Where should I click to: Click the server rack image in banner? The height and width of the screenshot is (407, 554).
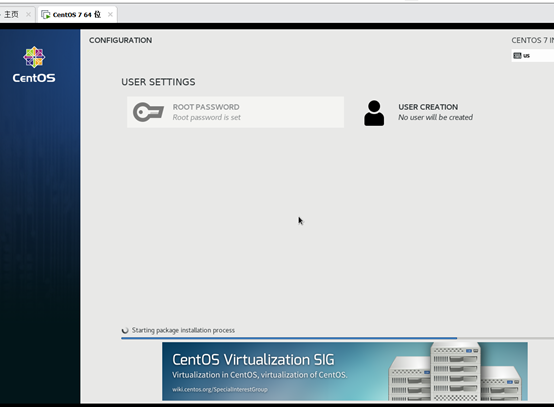(x=455, y=372)
